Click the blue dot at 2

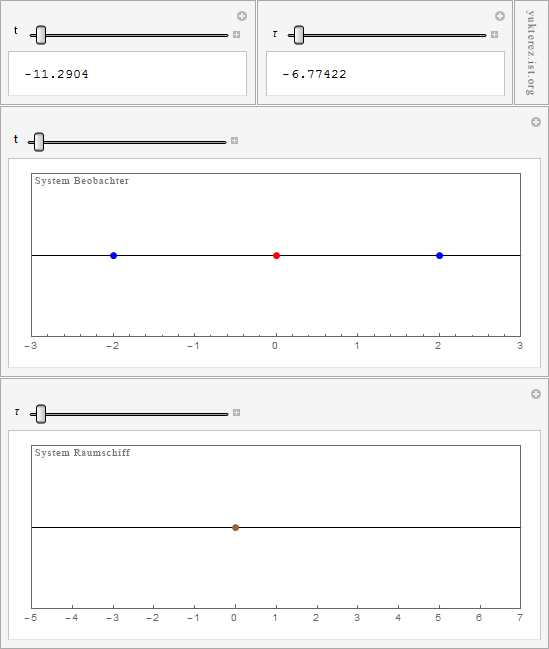tap(439, 256)
